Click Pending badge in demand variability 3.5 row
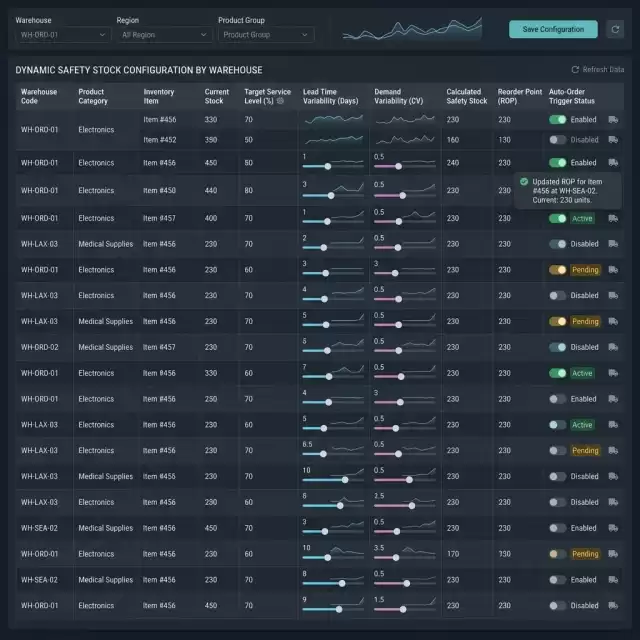Viewport: 640px width, 640px height. click(585, 554)
